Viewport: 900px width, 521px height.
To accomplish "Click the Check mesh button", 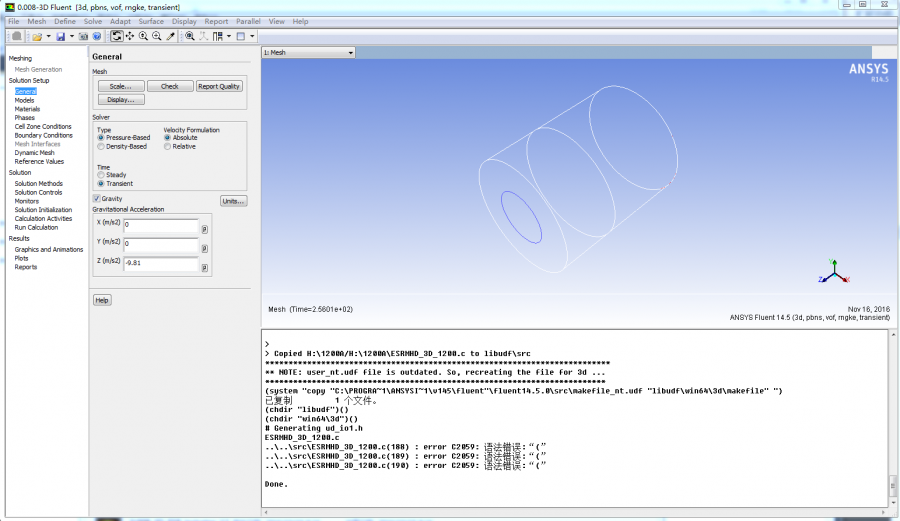I will [170, 86].
